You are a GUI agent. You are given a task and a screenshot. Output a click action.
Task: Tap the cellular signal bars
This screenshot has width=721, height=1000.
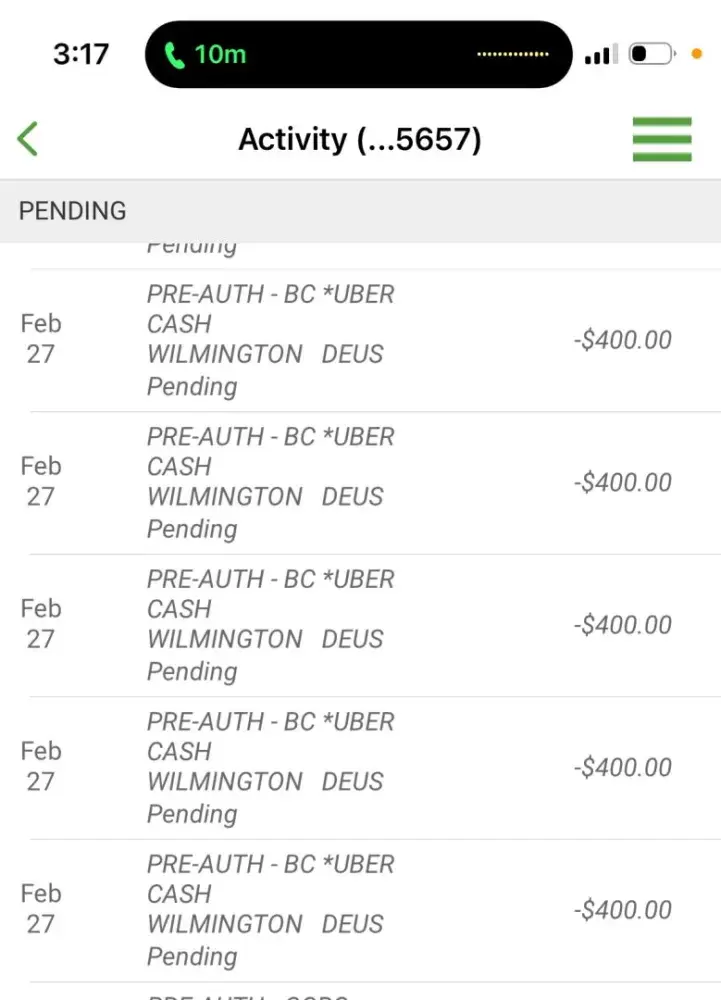[x=601, y=54]
